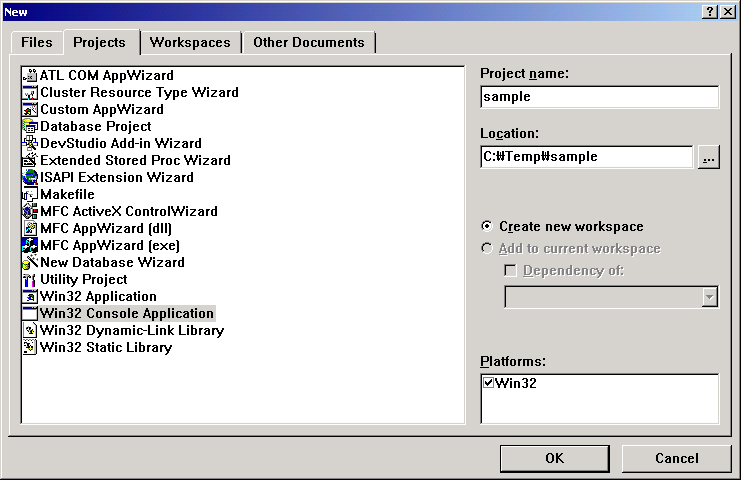The width and height of the screenshot is (741, 480).
Task: Switch to the Files tab
Action: click(x=36, y=43)
